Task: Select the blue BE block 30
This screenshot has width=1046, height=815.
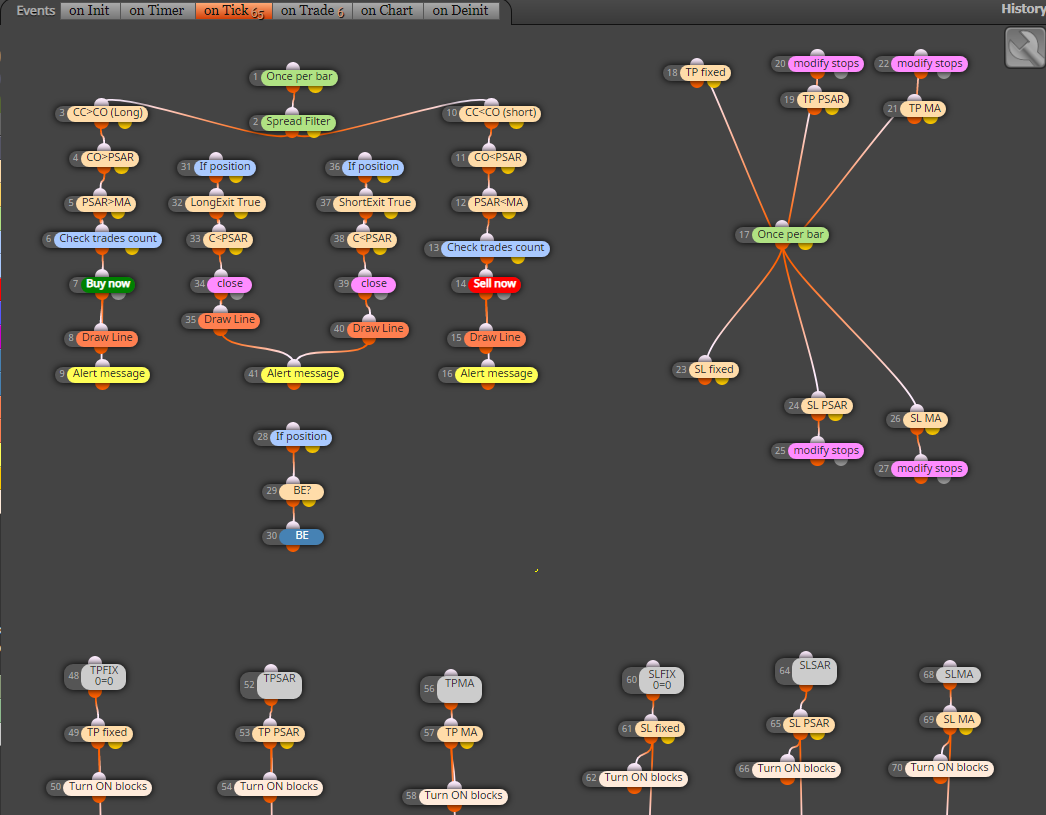Action: click(x=302, y=536)
